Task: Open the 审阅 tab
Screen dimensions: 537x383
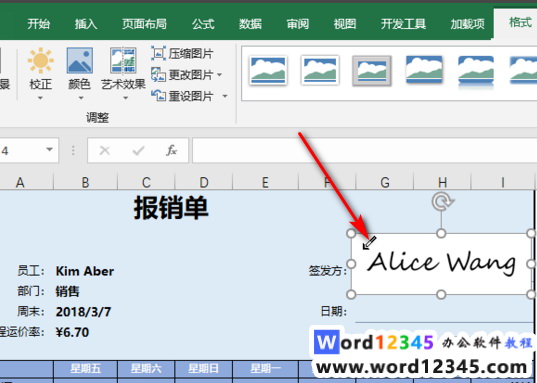Action: tap(297, 24)
